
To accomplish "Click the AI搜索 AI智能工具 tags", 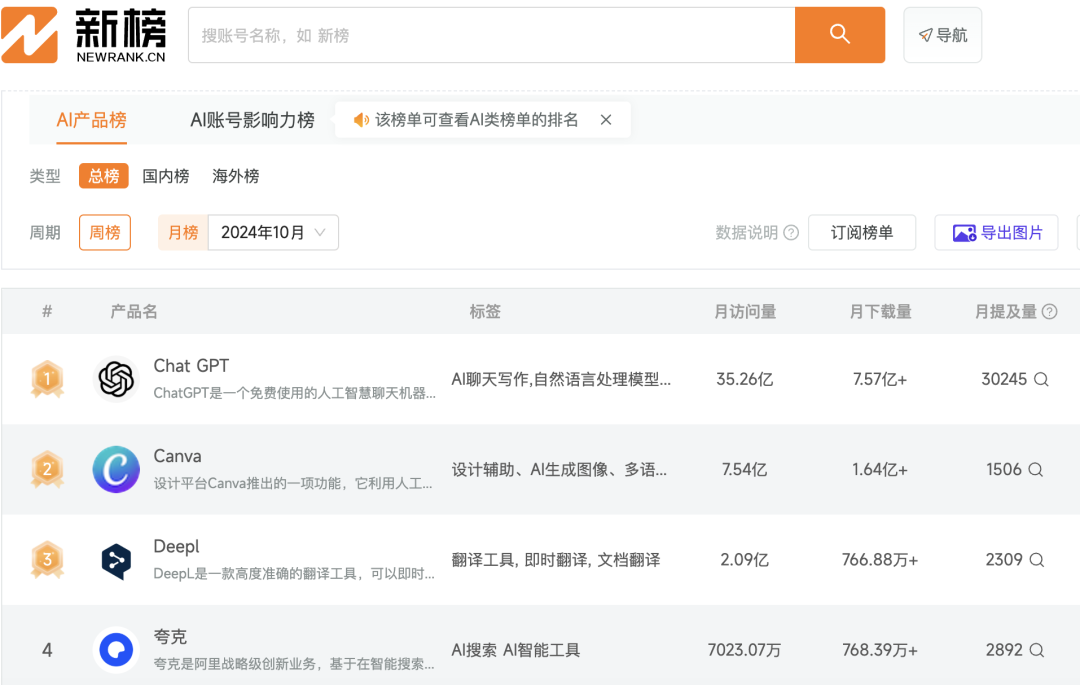I will tap(516, 650).
